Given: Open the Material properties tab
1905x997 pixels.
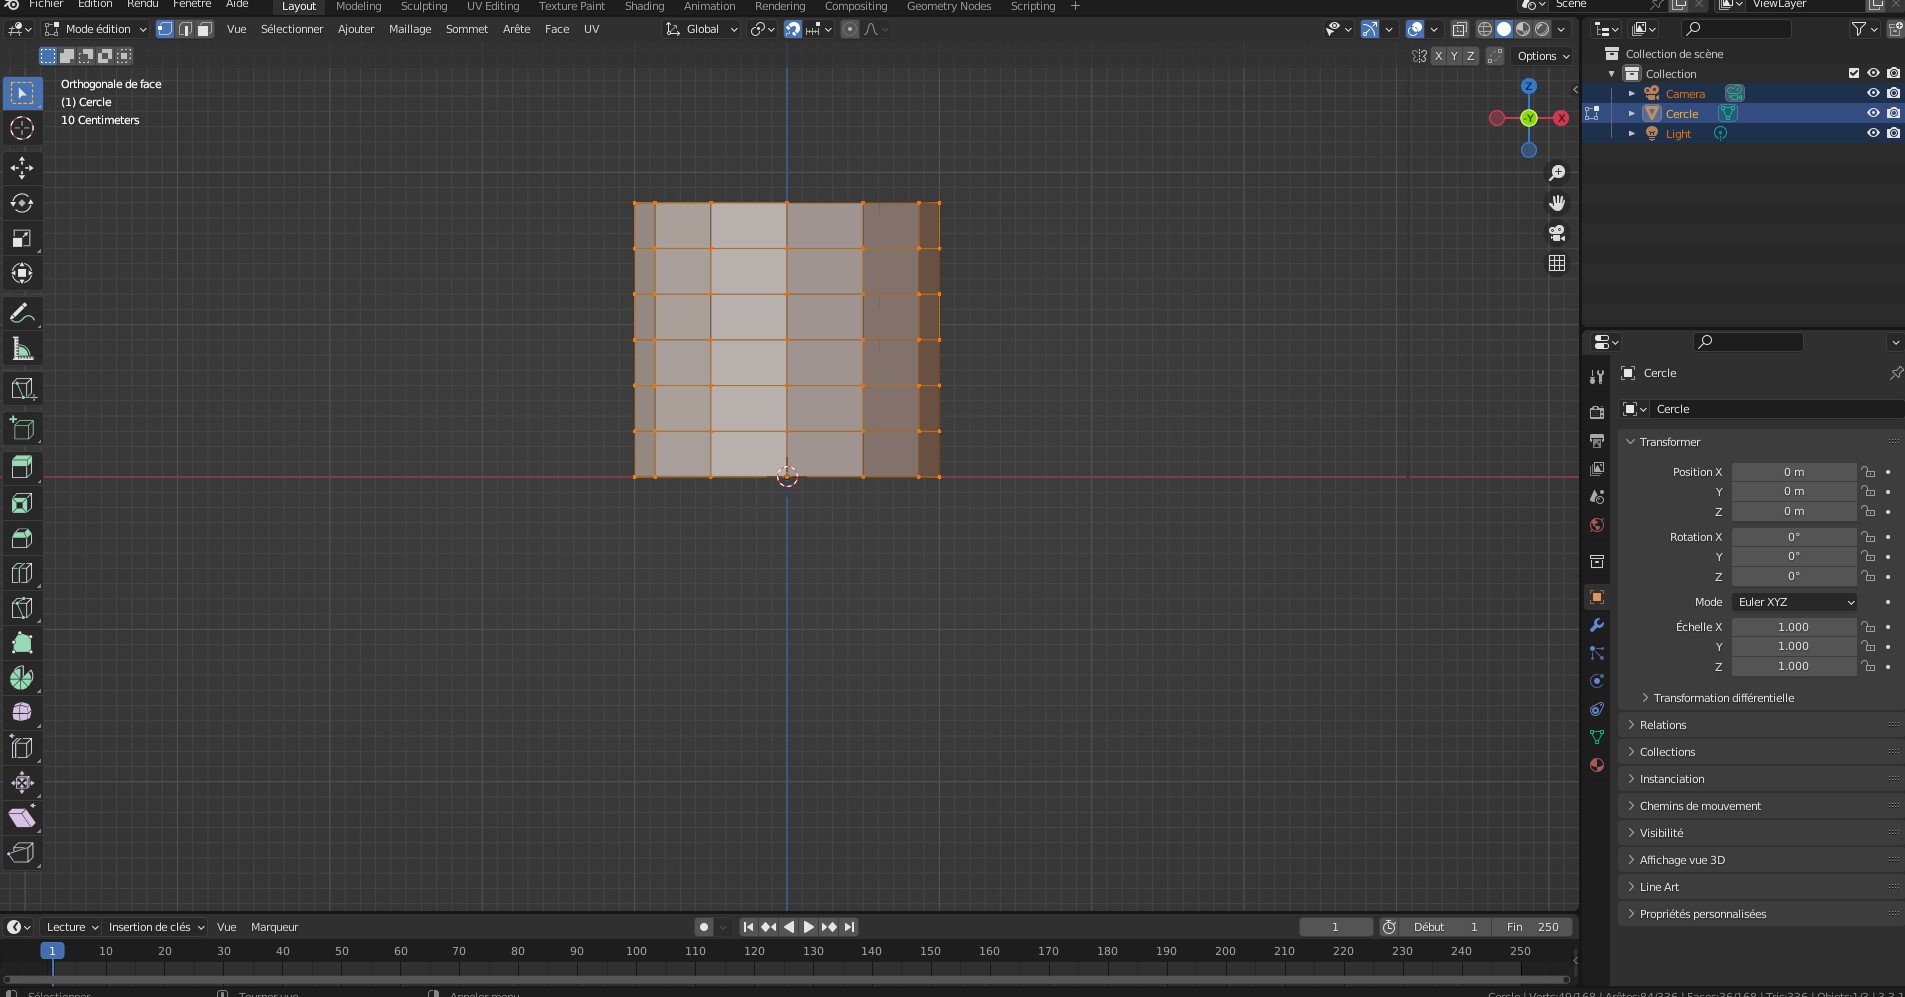Looking at the screenshot, I should [1597, 765].
